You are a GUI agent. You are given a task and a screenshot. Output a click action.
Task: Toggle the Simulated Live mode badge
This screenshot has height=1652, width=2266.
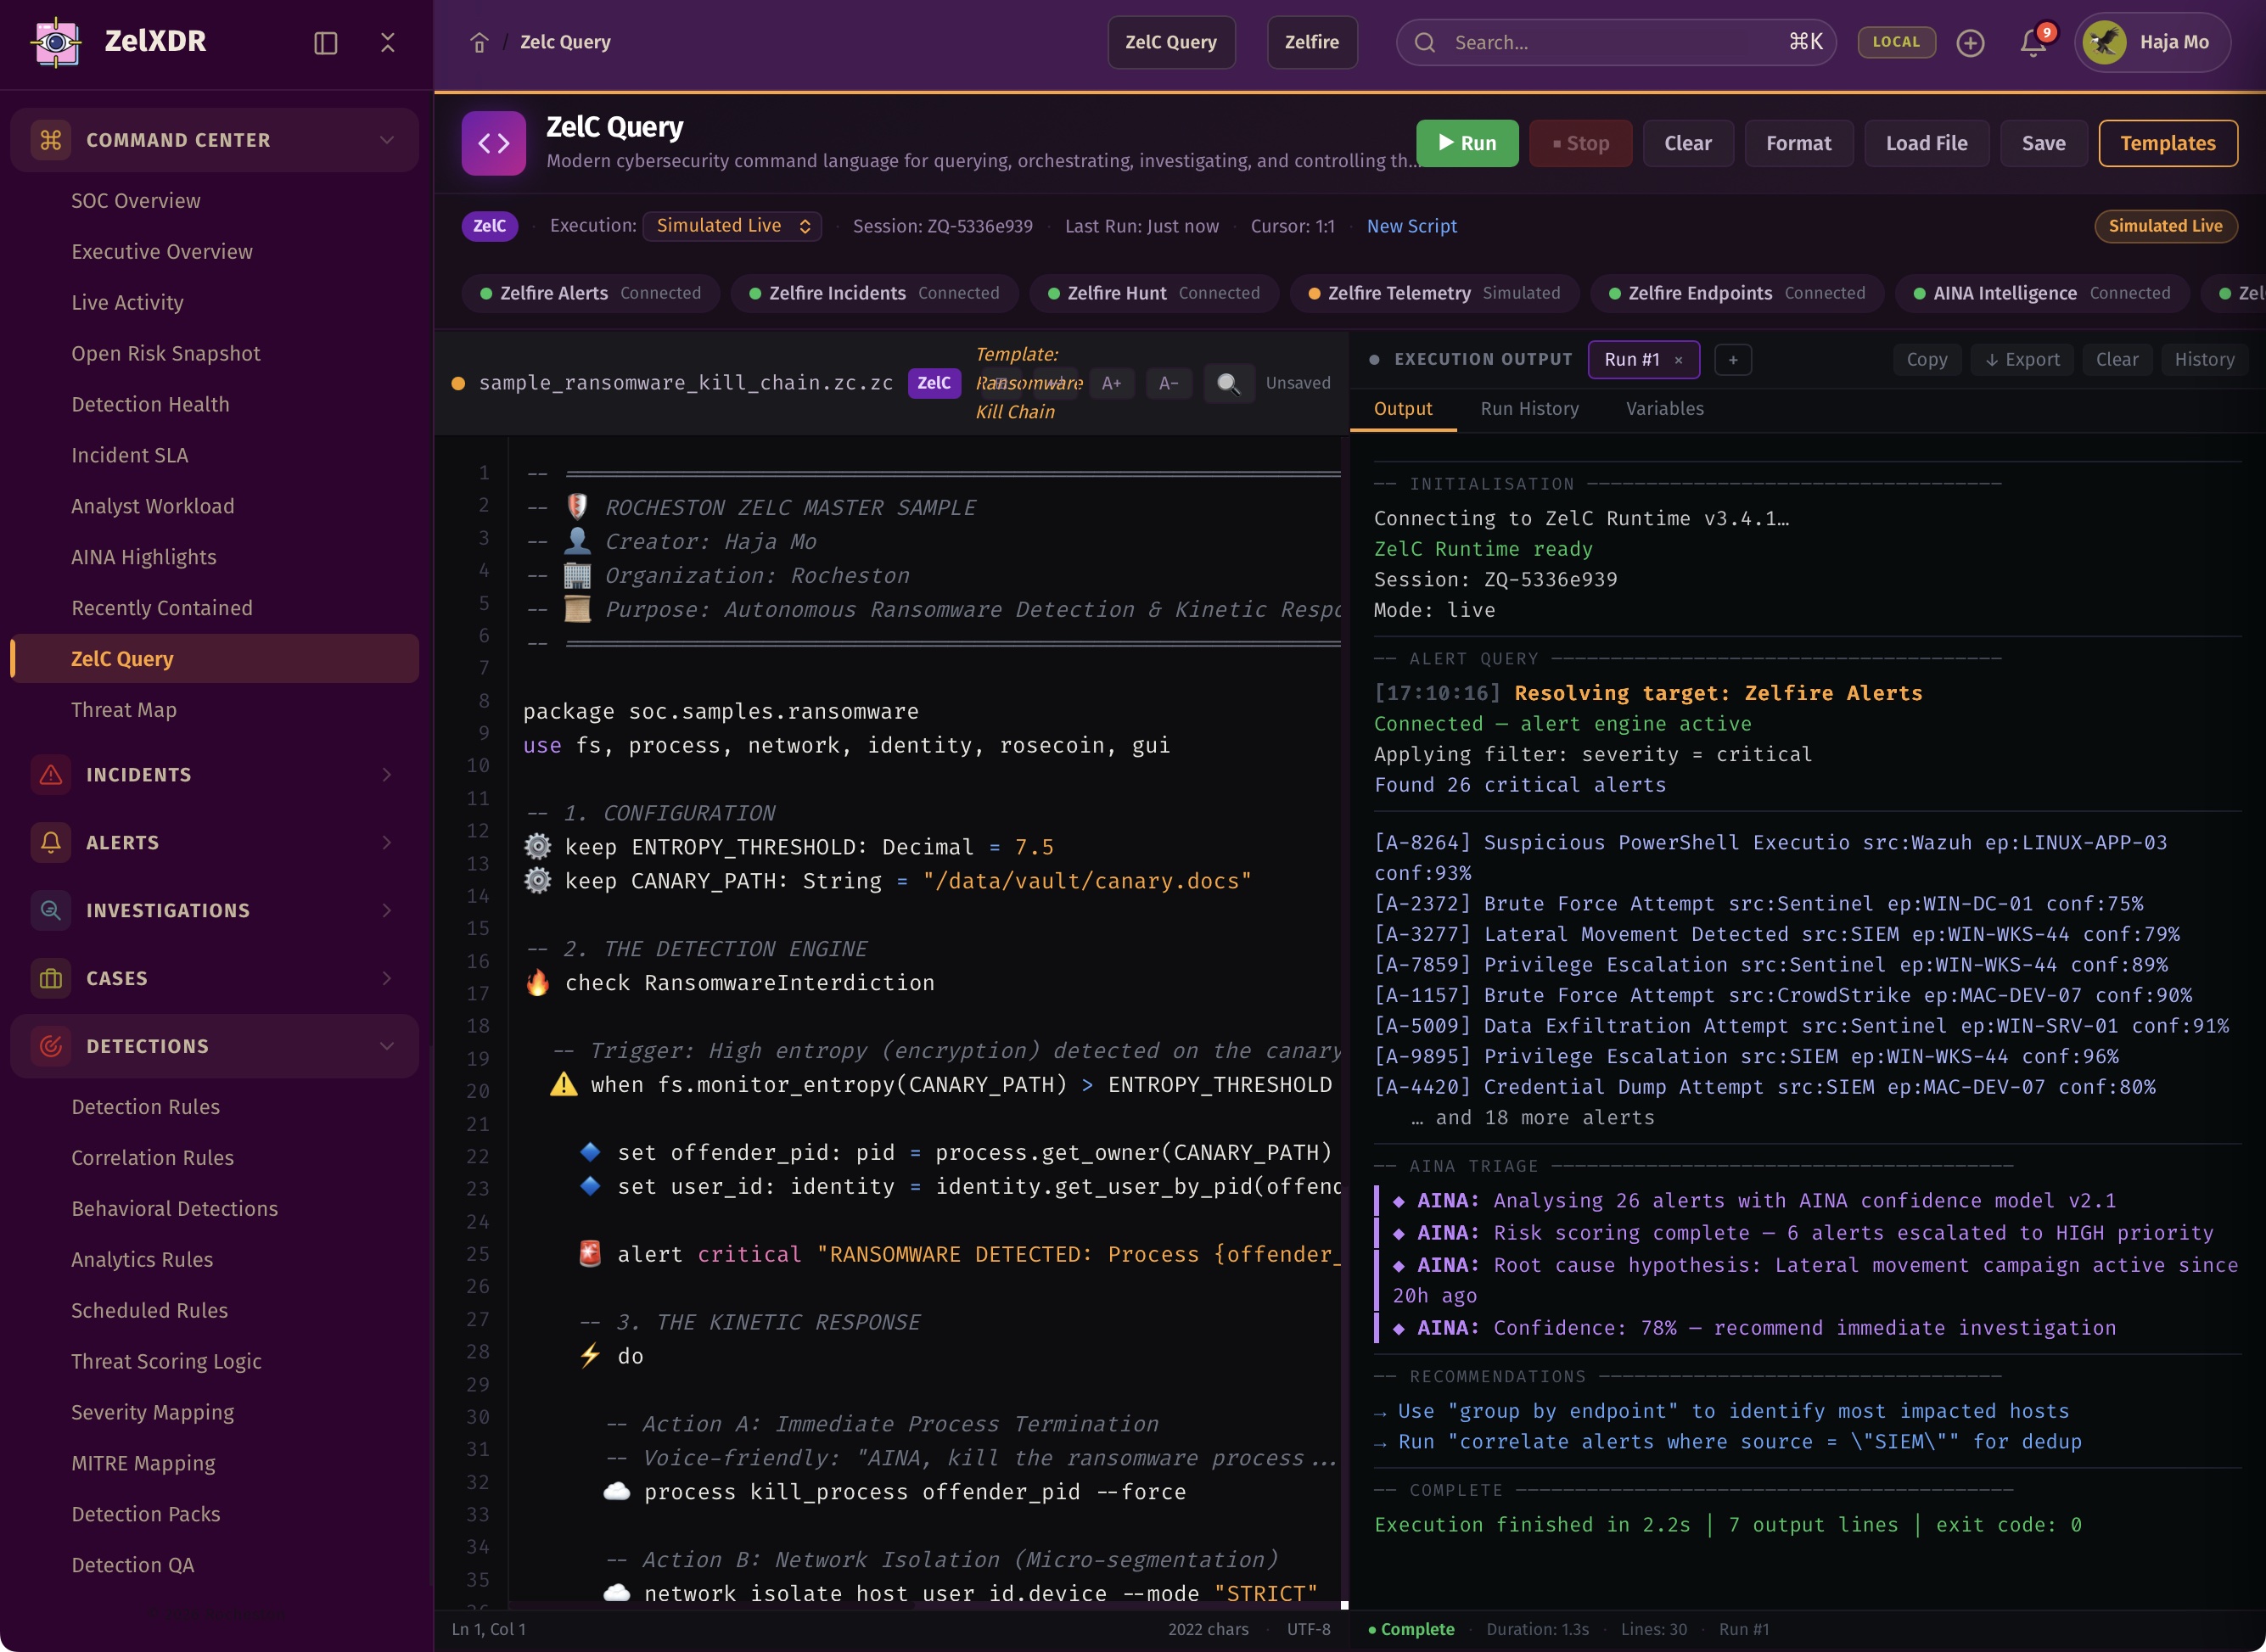coord(2165,226)
